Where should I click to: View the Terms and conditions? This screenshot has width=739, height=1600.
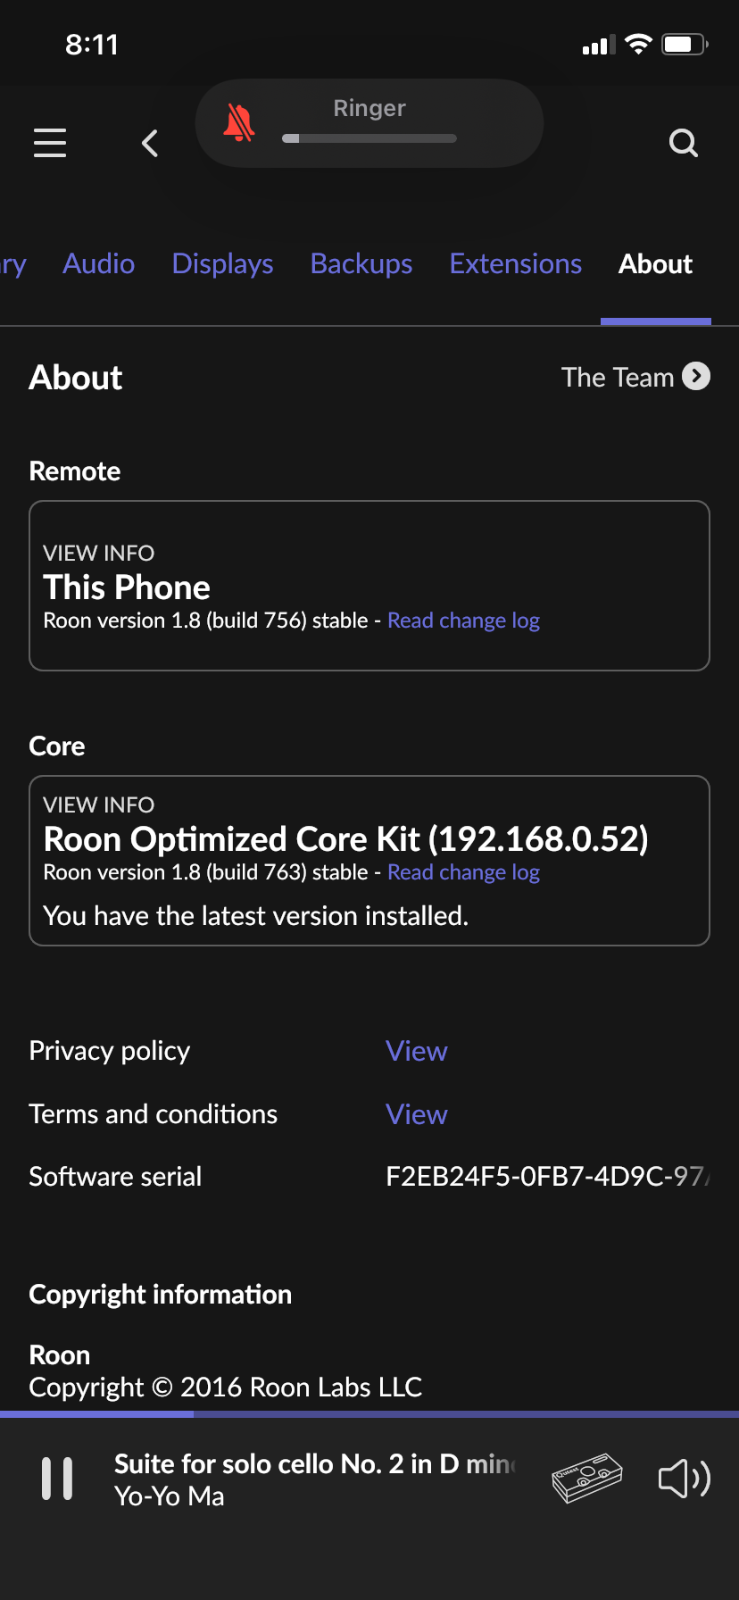[x=417, y=1114]
